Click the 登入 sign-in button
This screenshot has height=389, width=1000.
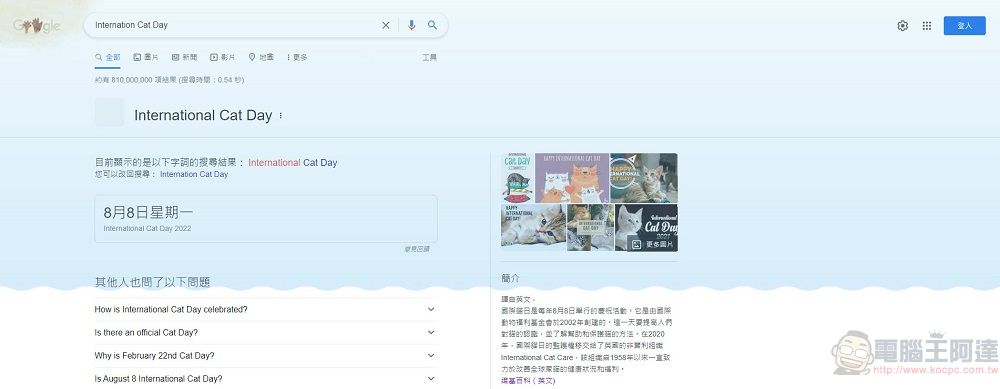click(x=964, y=26)
